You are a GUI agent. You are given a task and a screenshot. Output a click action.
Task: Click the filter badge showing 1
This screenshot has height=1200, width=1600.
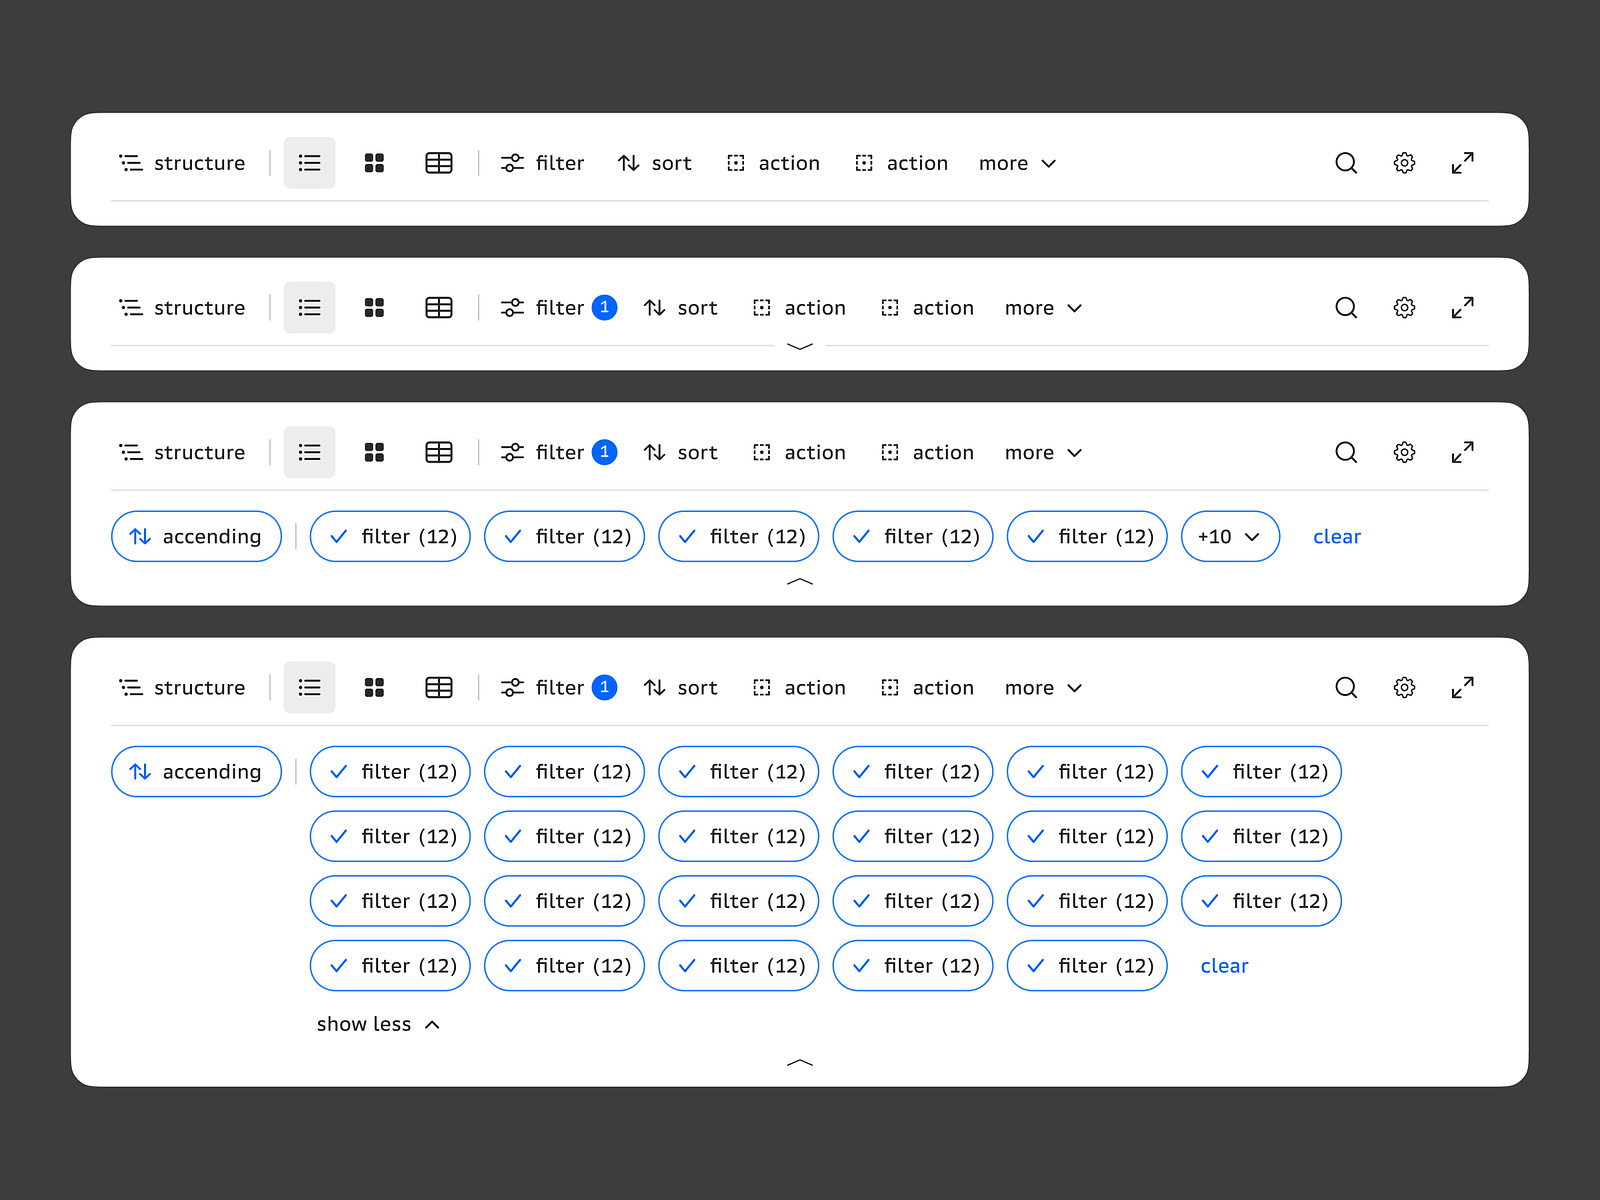click(604, 307)
